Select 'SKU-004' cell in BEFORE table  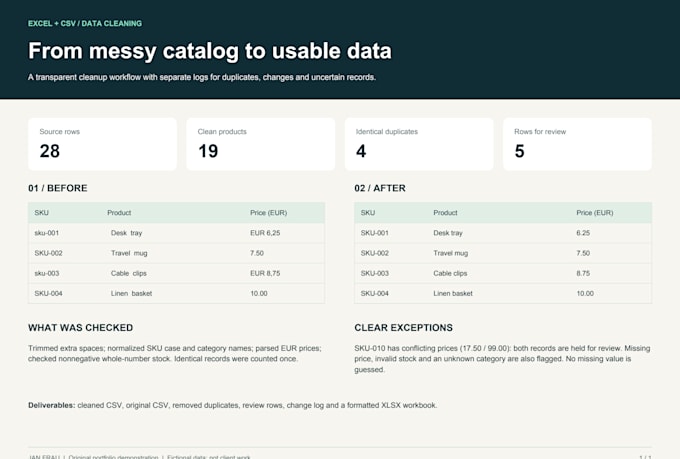pyautogui.click(x=49, y=293)
